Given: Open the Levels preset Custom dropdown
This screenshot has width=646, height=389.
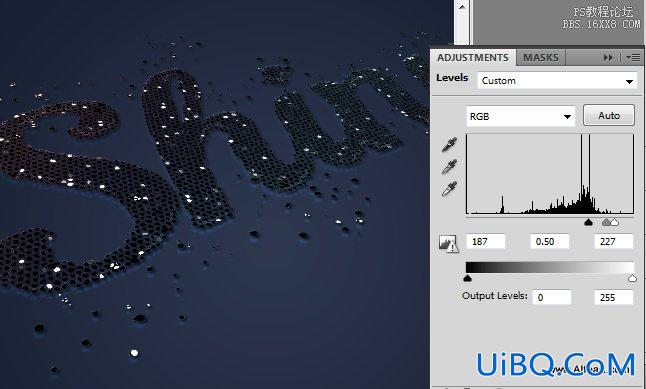Looking at the screenshot, I should pos(557,81).
